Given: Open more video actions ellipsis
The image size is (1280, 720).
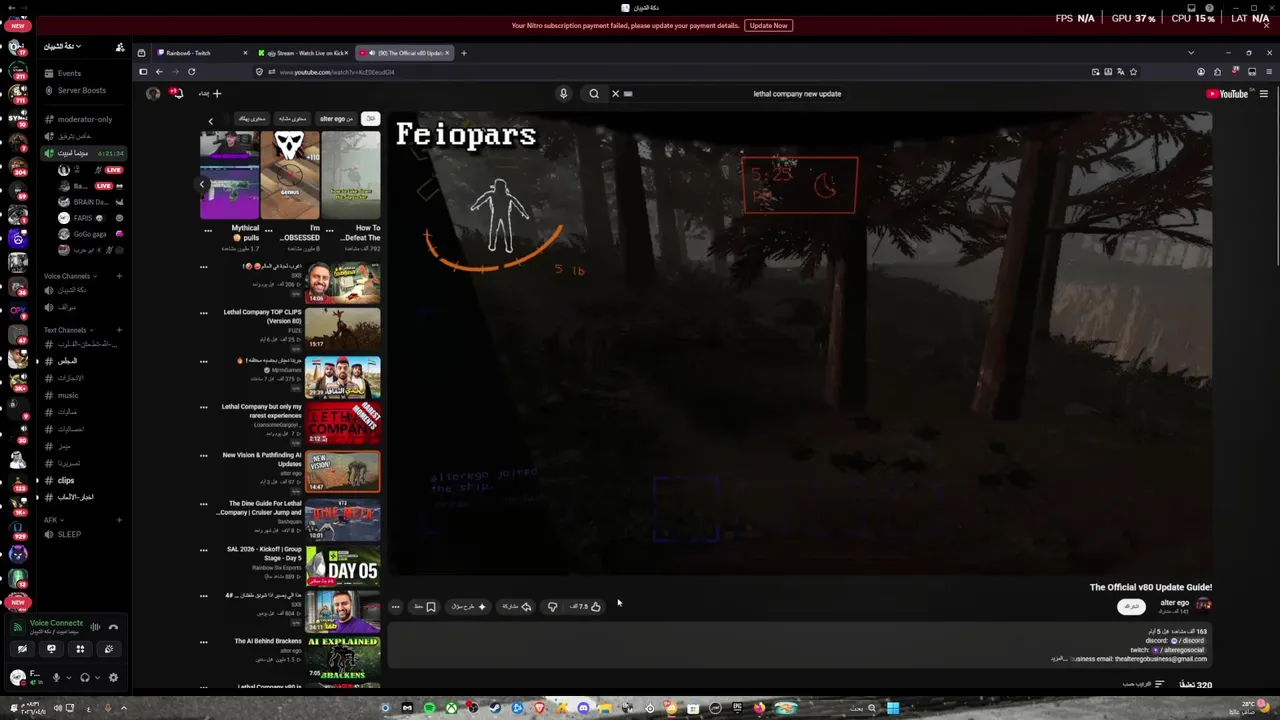Looking at the screenshot, I should coord(396,607).
